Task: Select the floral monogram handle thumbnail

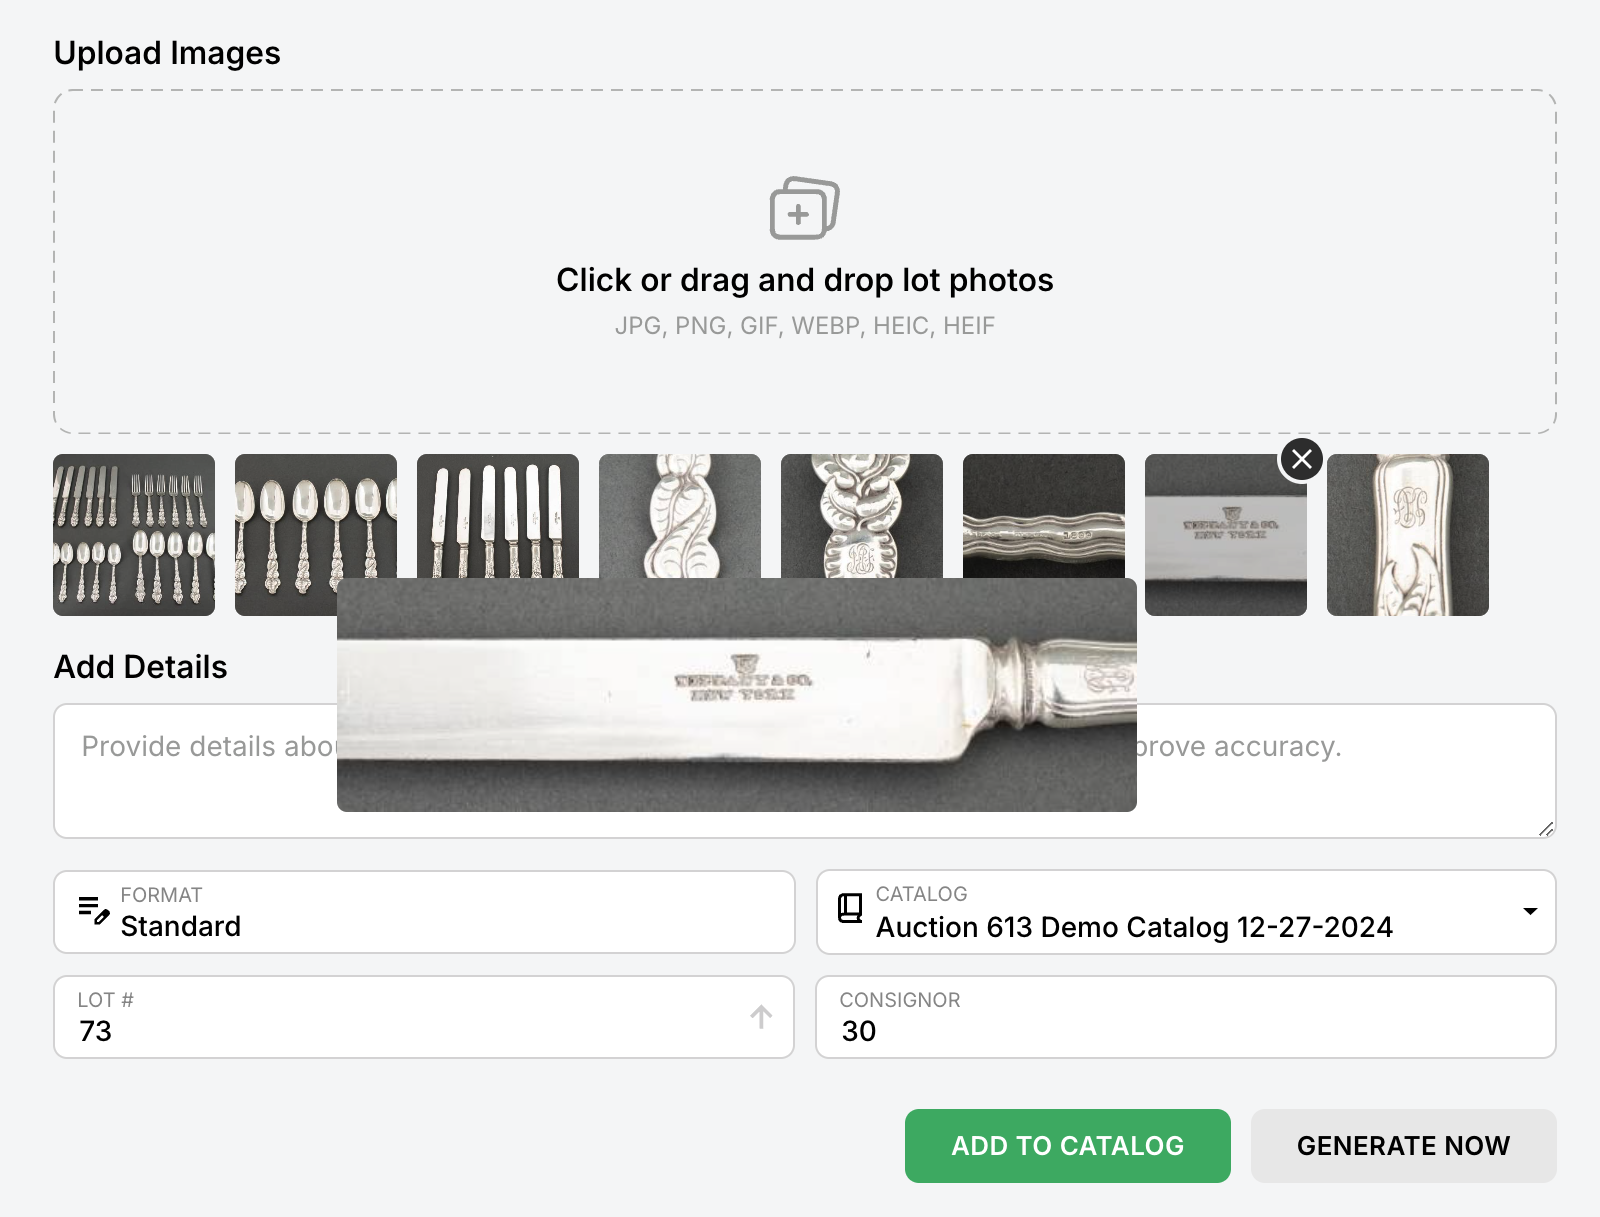Action: [861, 516]
